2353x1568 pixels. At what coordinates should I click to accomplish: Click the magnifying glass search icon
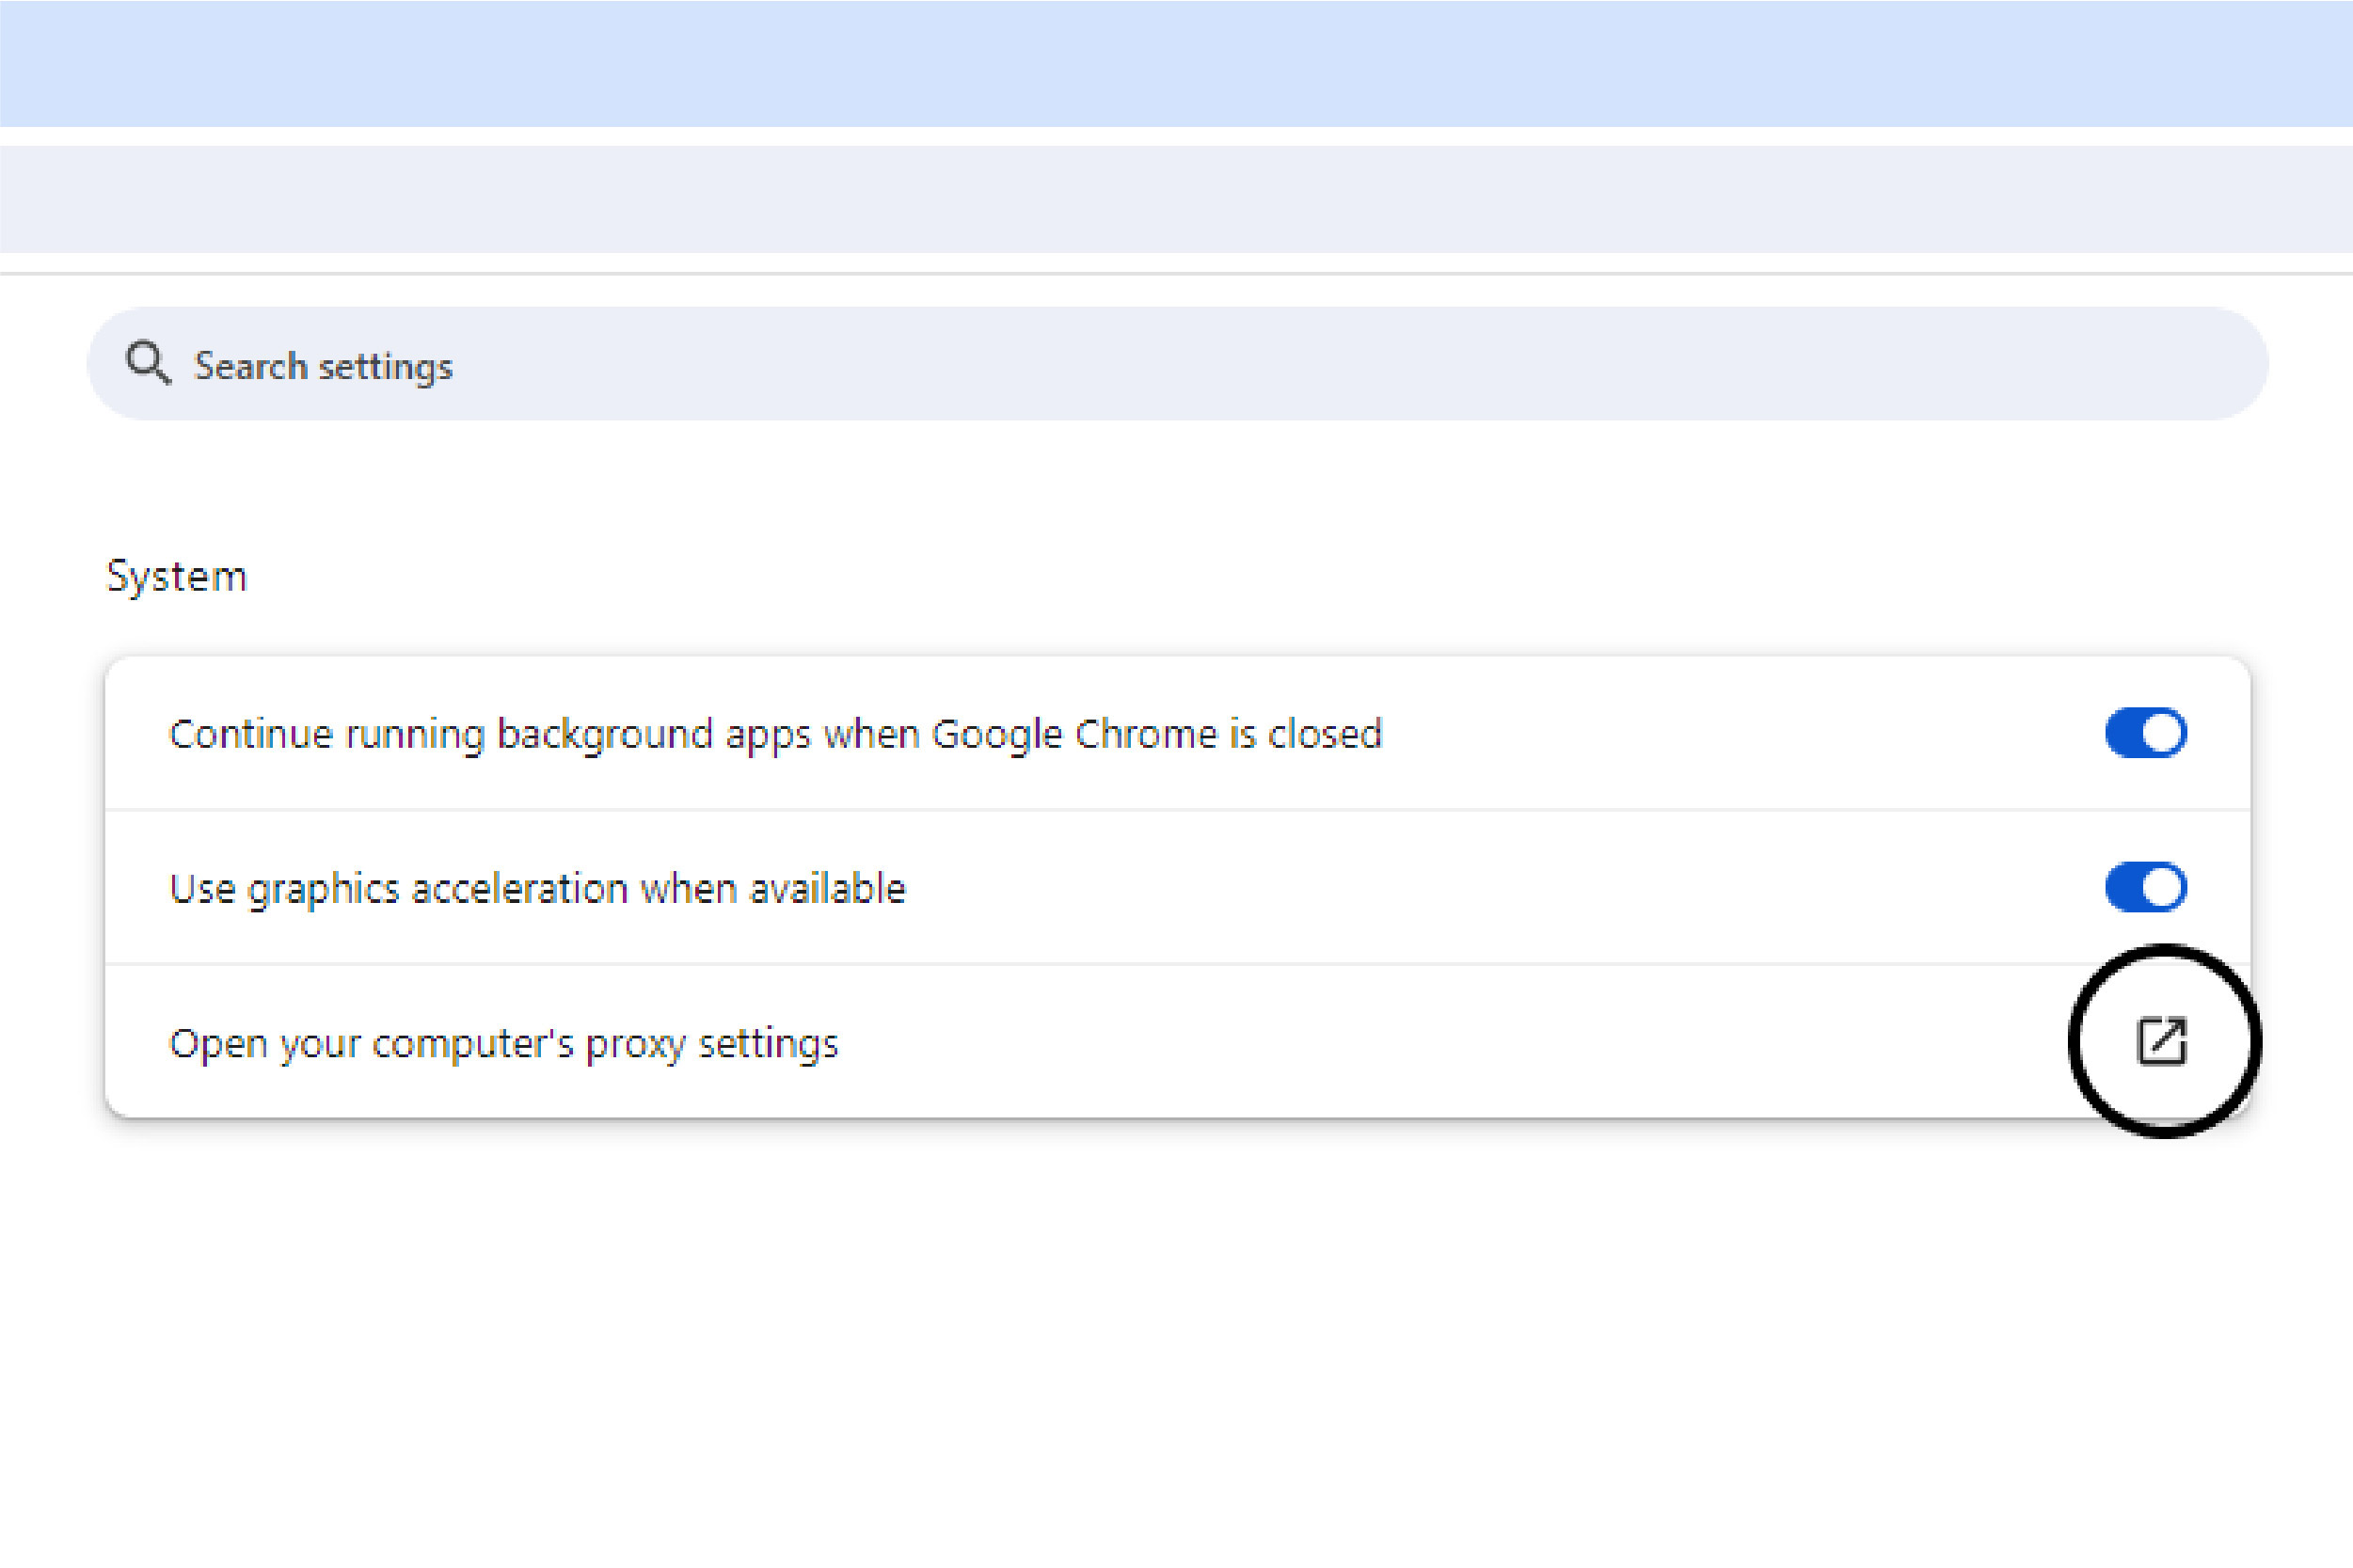point(148,363)
